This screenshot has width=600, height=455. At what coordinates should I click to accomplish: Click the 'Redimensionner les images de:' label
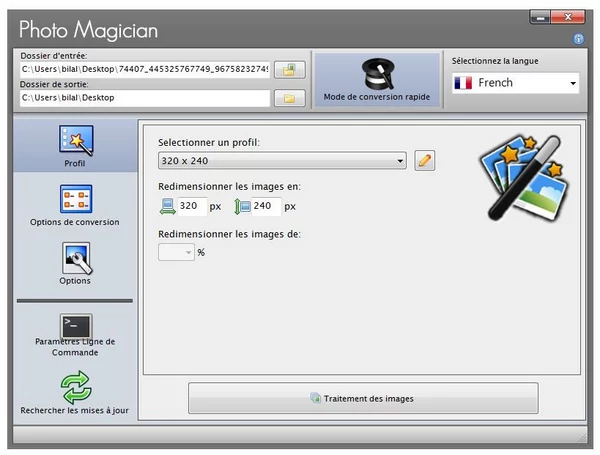[230, 234]
